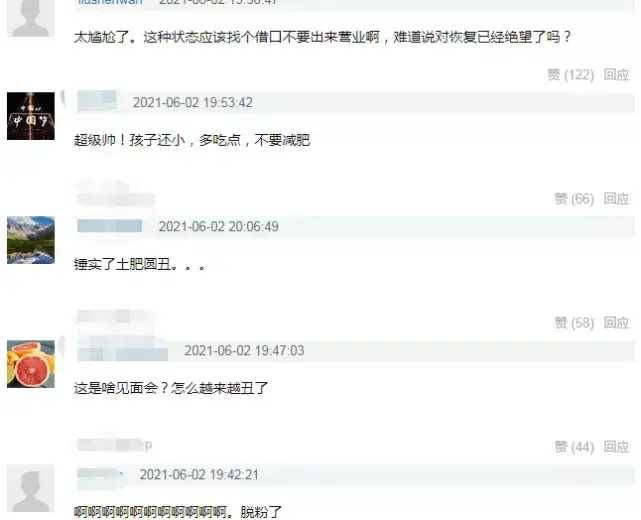Open the mountain landscape avatar
Image resolution: width=641 pixels, height=520 pixels.
click(x=31, y=240)
